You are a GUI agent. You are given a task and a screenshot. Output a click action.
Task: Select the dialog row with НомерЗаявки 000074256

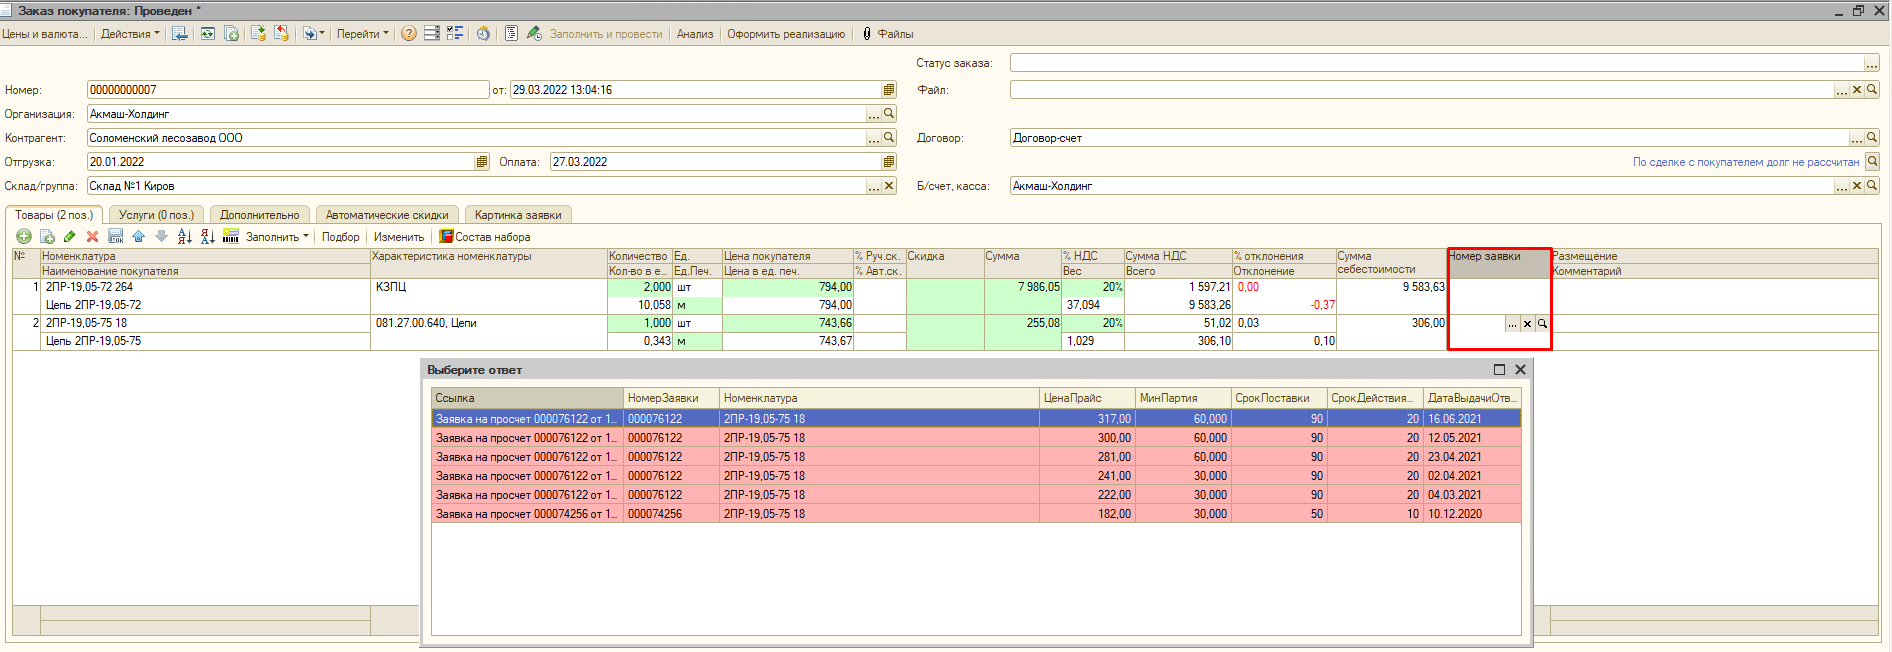[x=976, y=514]
